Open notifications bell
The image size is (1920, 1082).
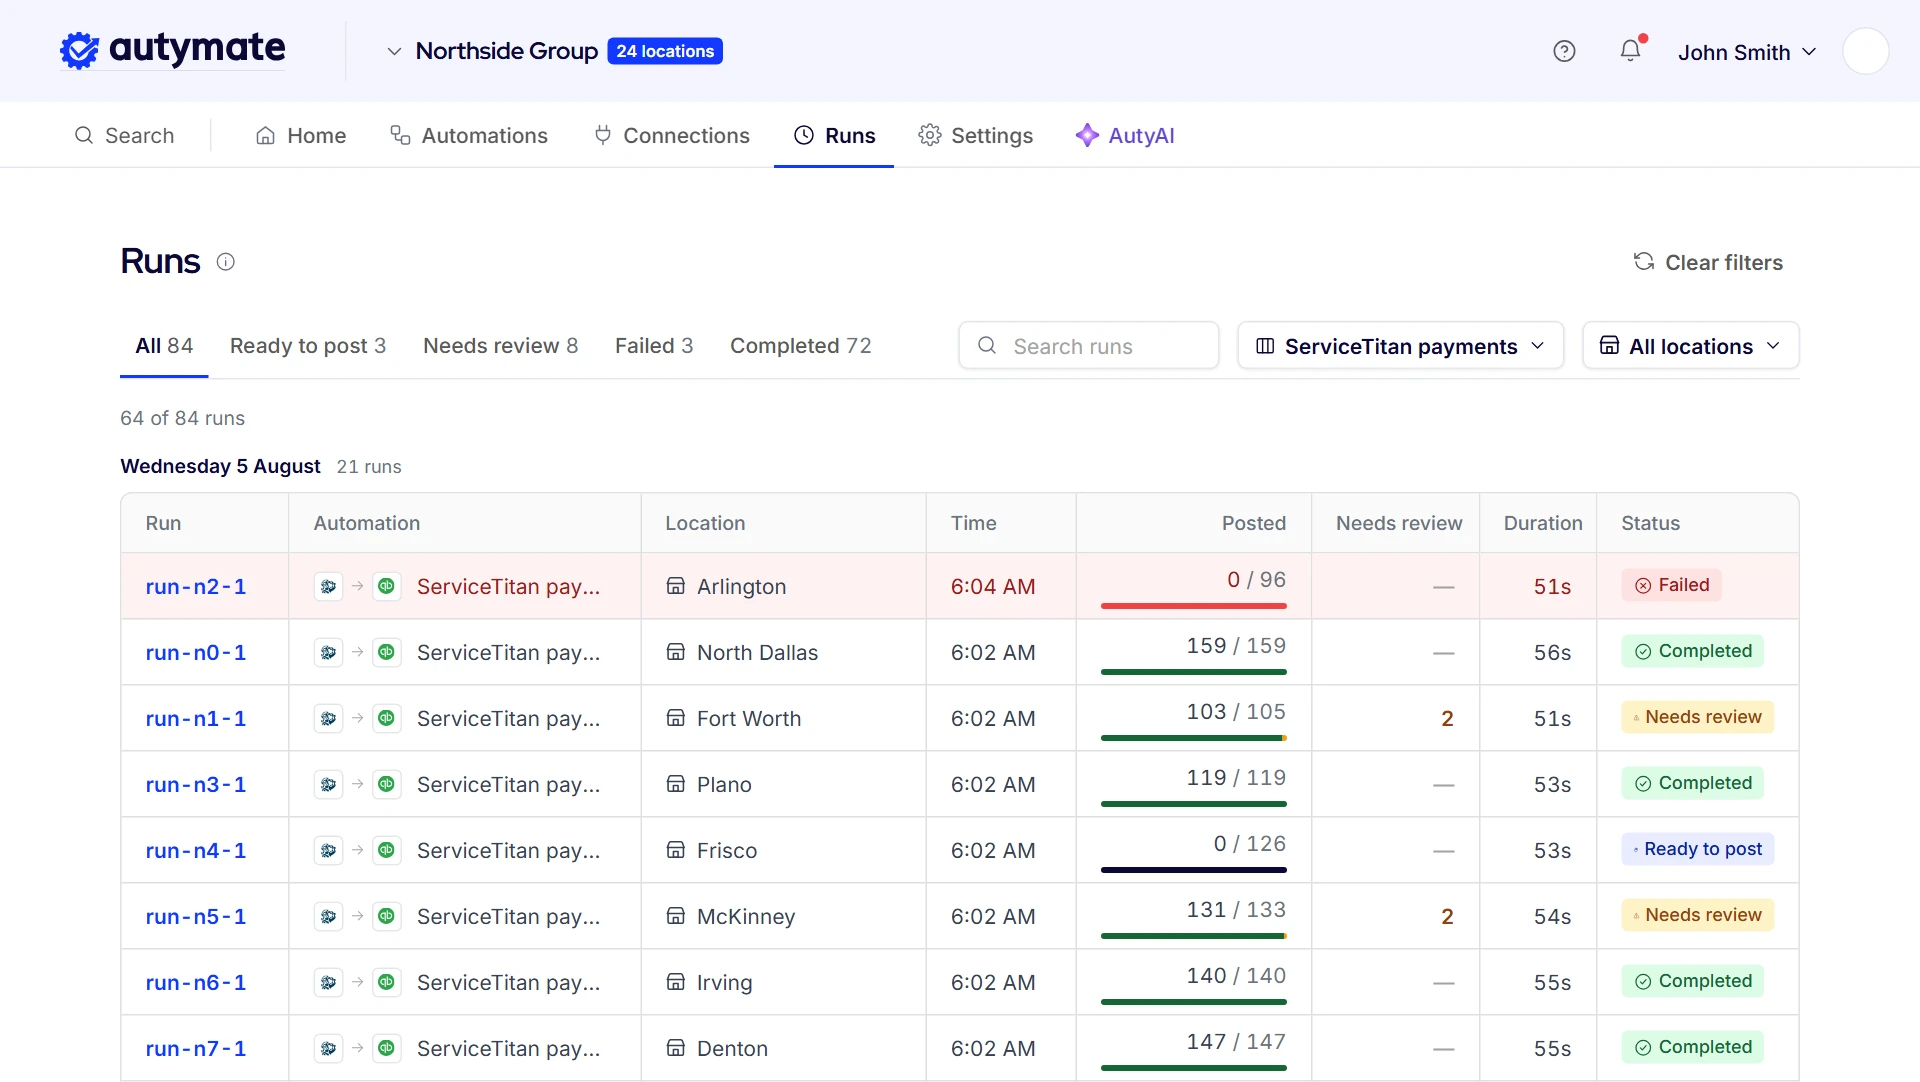click(x=1630, y=50)
